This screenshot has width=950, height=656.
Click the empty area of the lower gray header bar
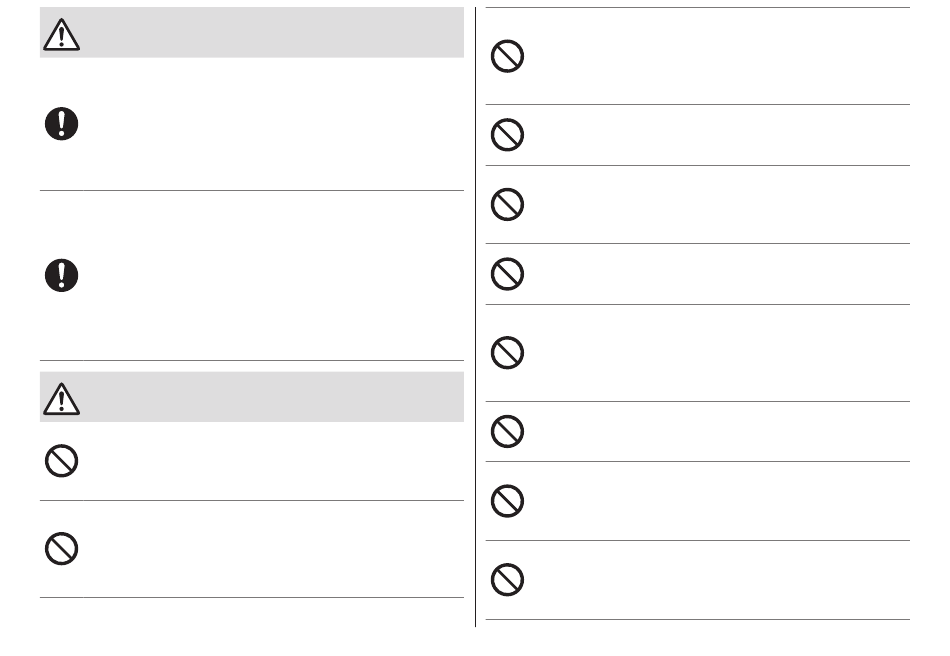click(x=273, y=397)
